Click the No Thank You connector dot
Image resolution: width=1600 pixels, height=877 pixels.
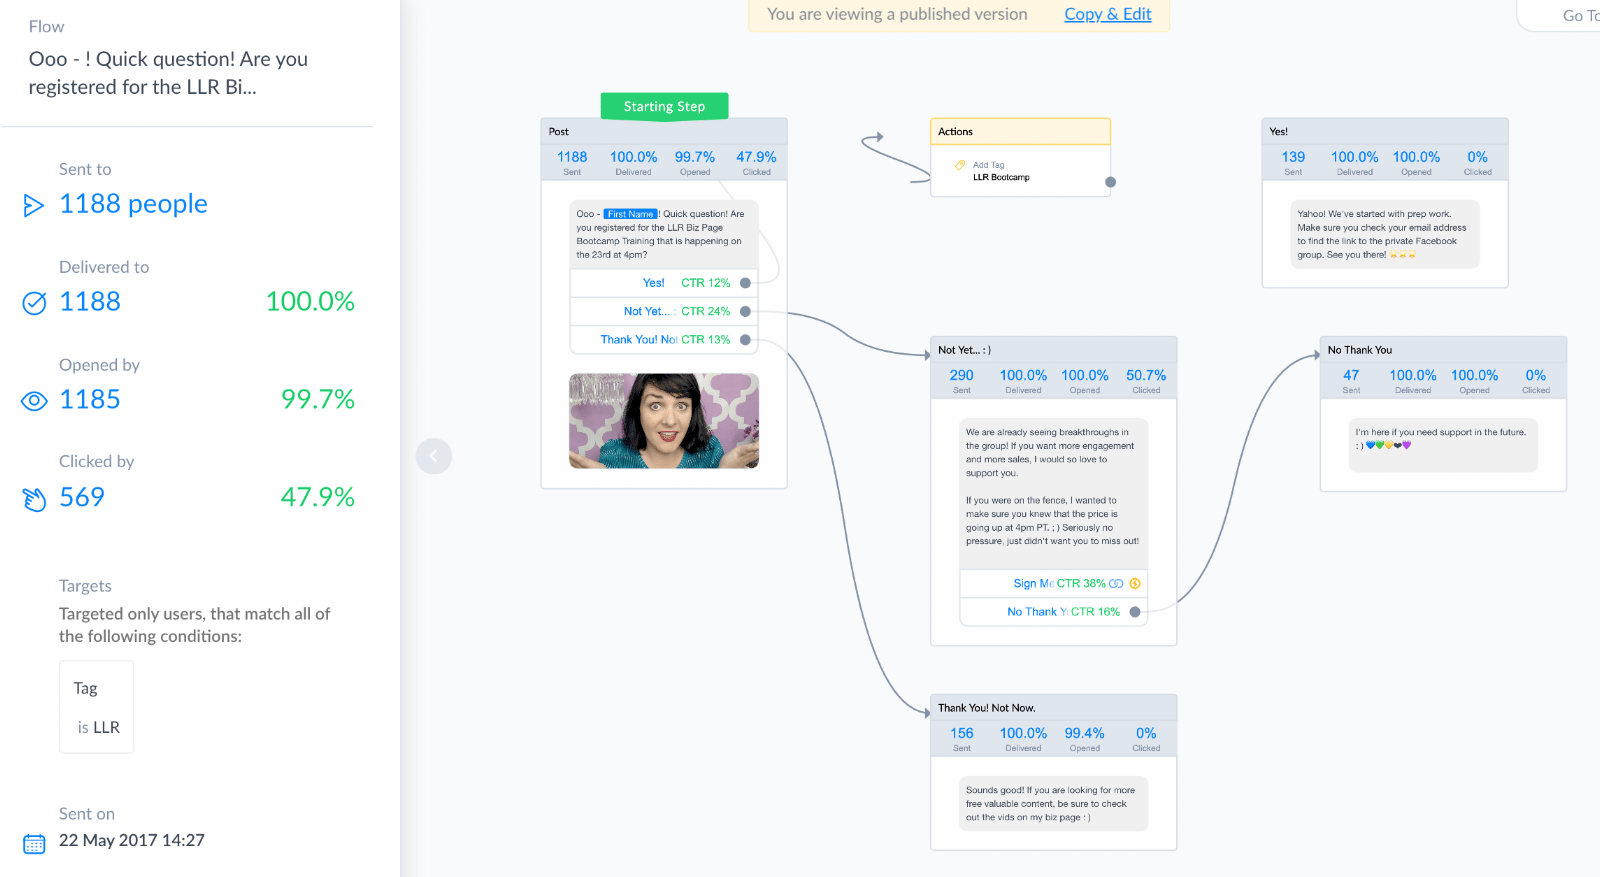click(x=1135, y=612)
